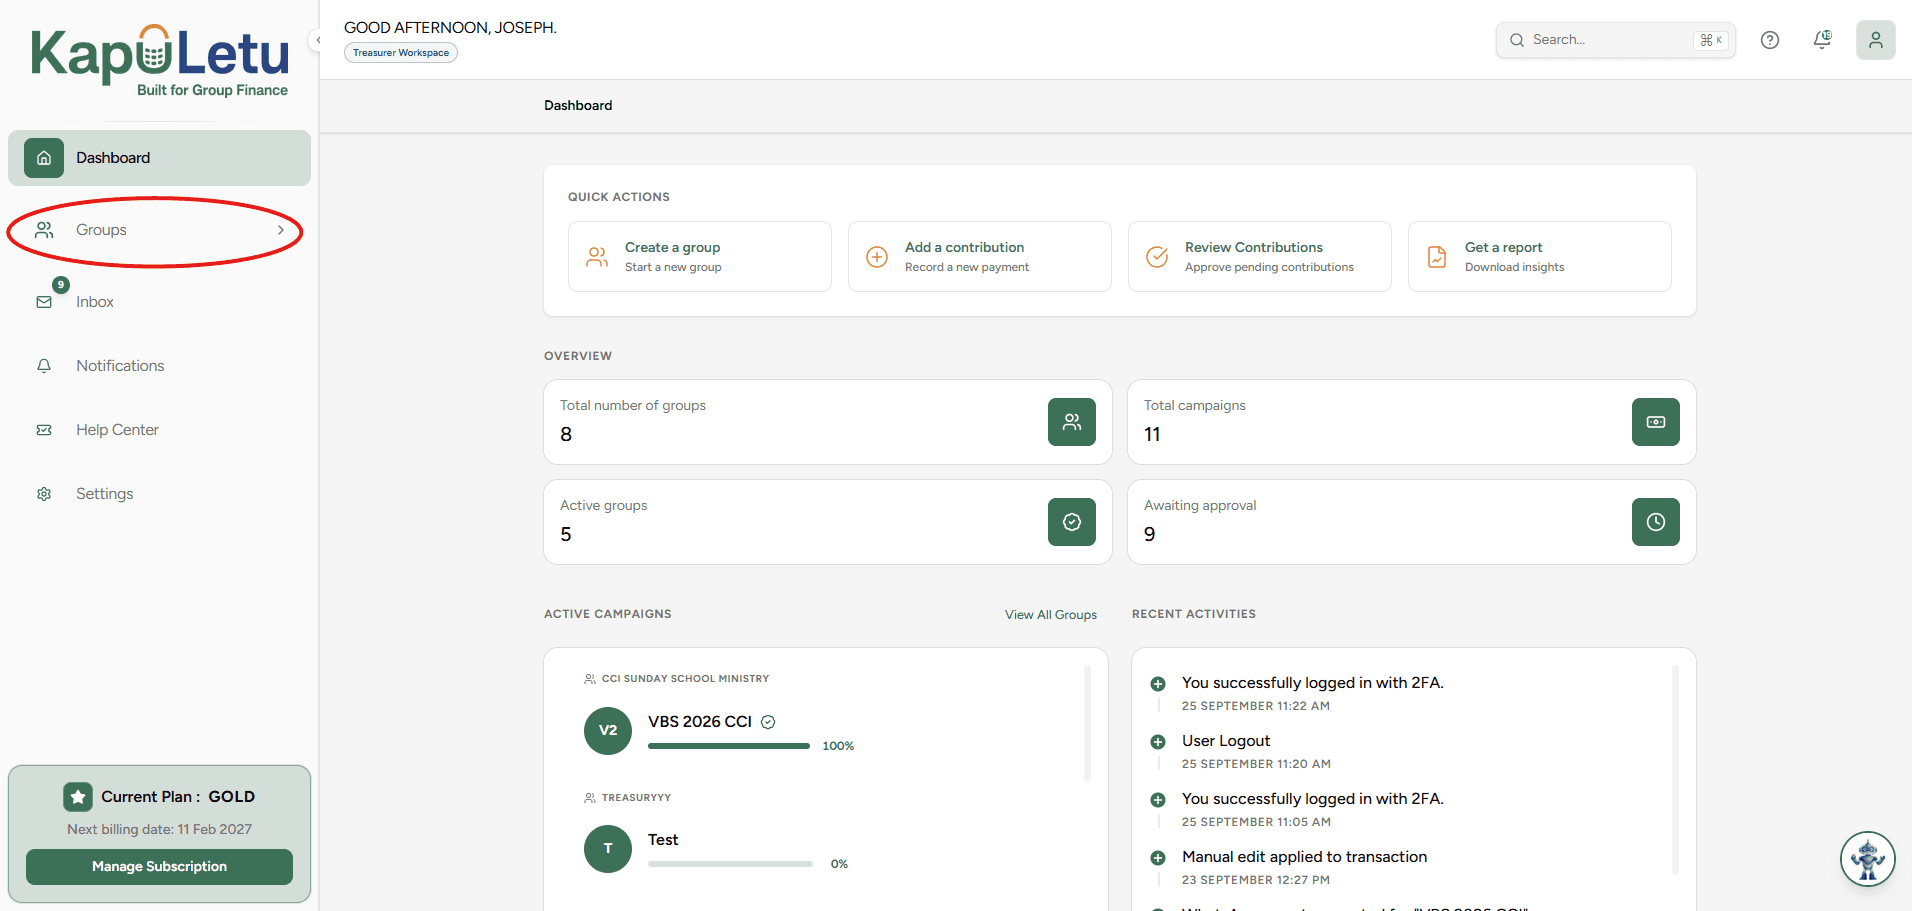The image size is (1912, 911).
Task: Open the chatbot assistant robot icon
Action: coord(1868,859)
